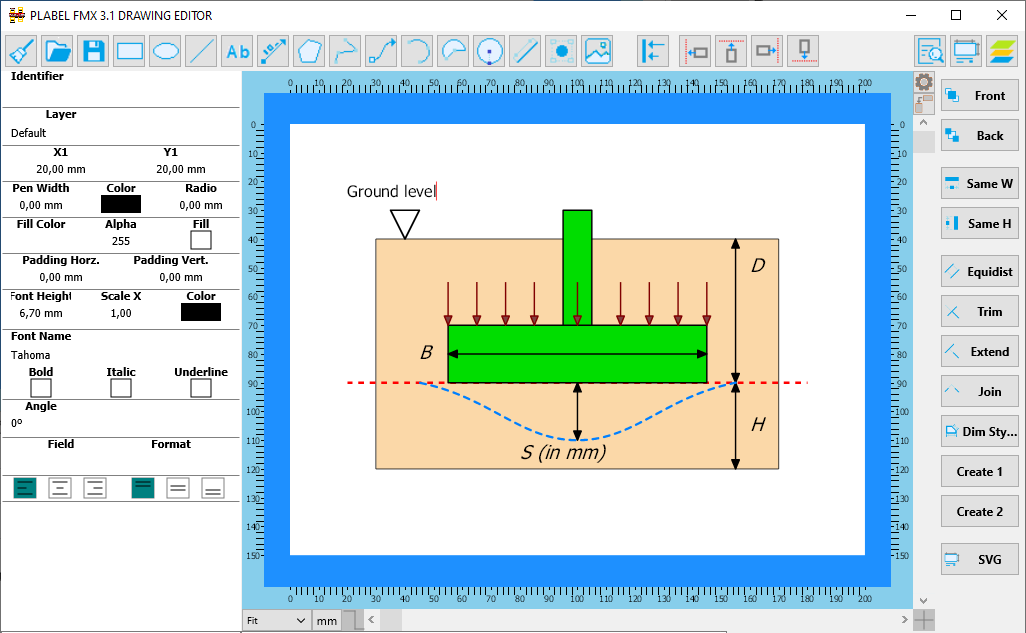Open the Fit zoom dropdown
The image size is (1026, 633).
click(276, 620)
